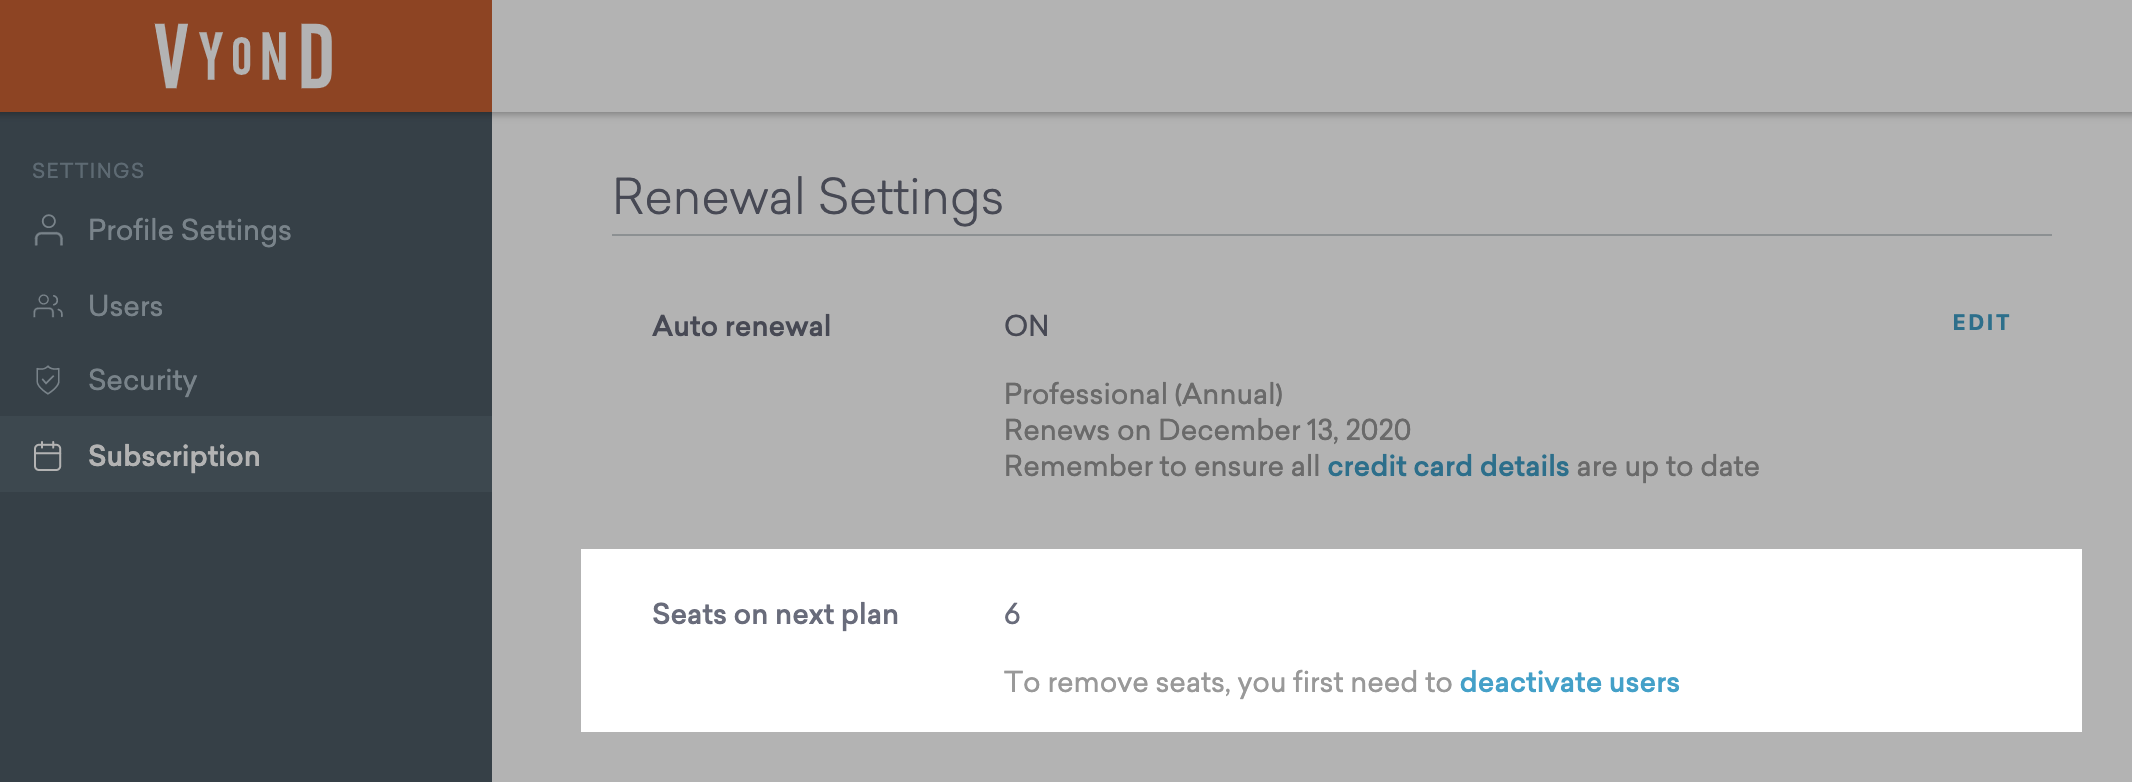The height and width of the screenshot is (782, 2132).
Task: Click the Renewal Settings heading
Action: [x=807, y=197]
